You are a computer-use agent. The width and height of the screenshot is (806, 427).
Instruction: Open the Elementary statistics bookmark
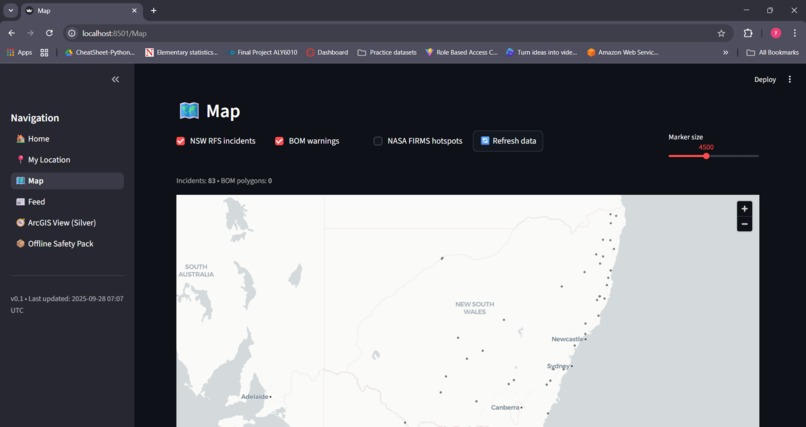click(181, 52)
